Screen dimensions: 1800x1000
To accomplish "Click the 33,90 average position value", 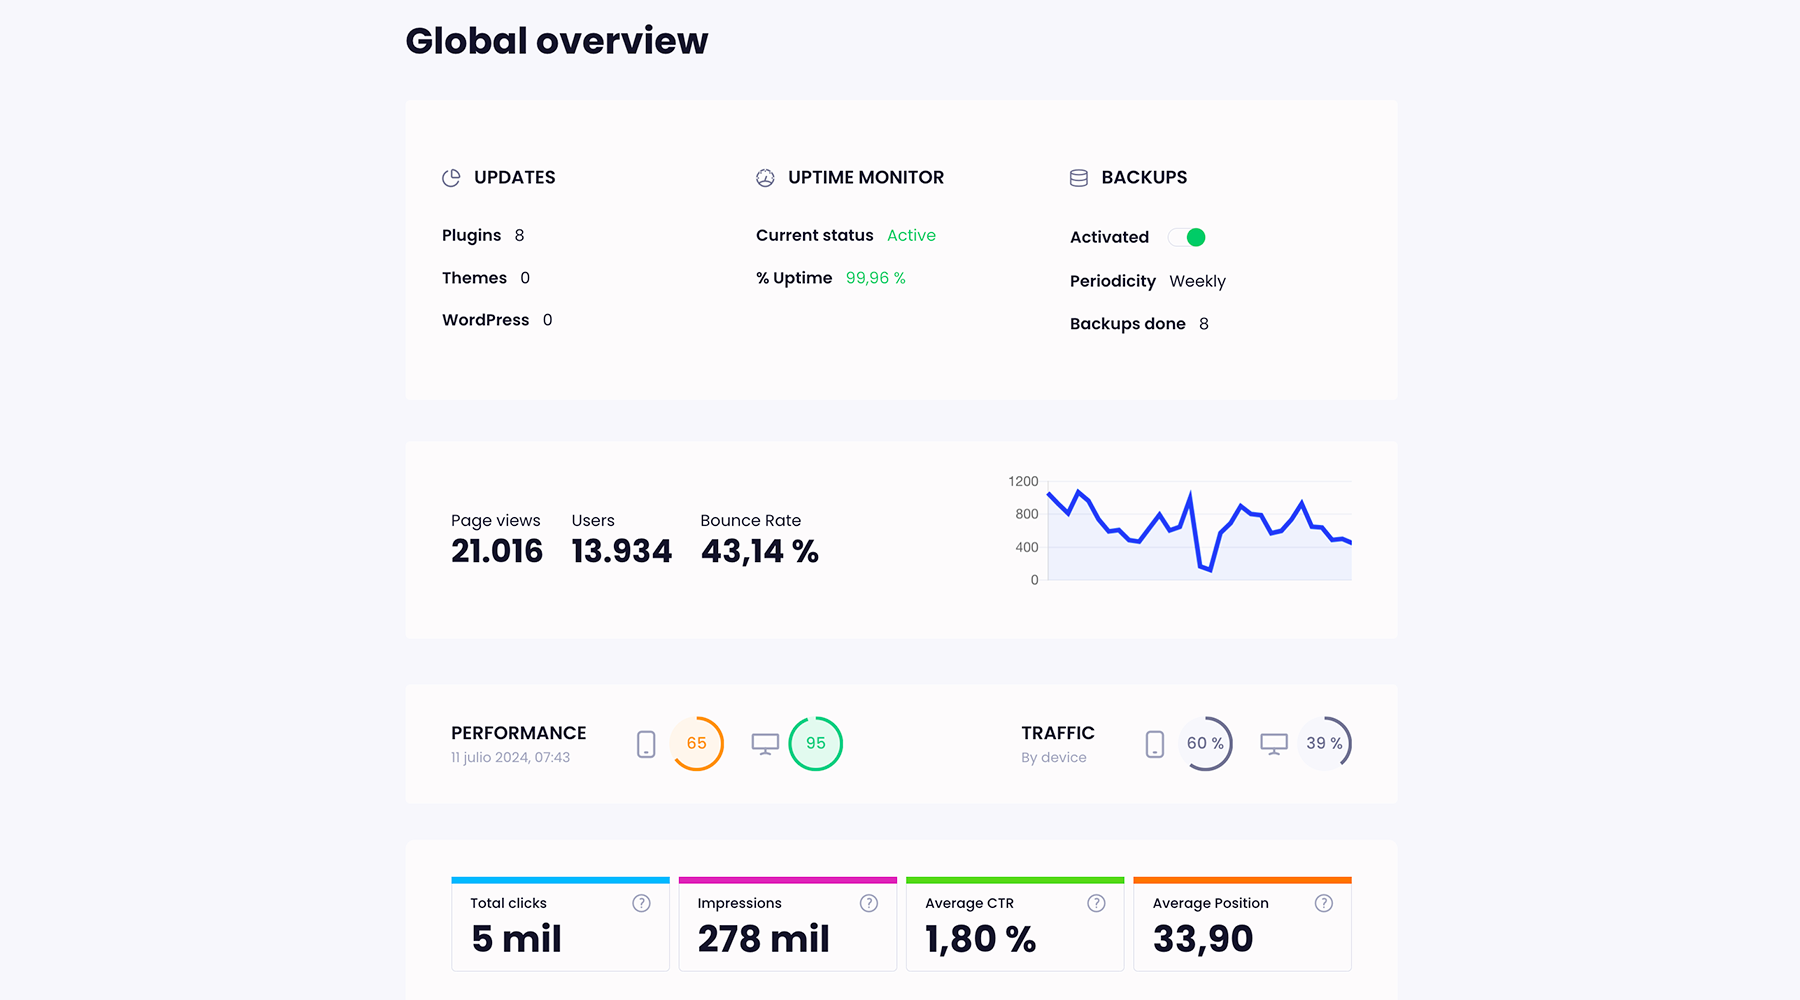I will tap(1203, 939).
